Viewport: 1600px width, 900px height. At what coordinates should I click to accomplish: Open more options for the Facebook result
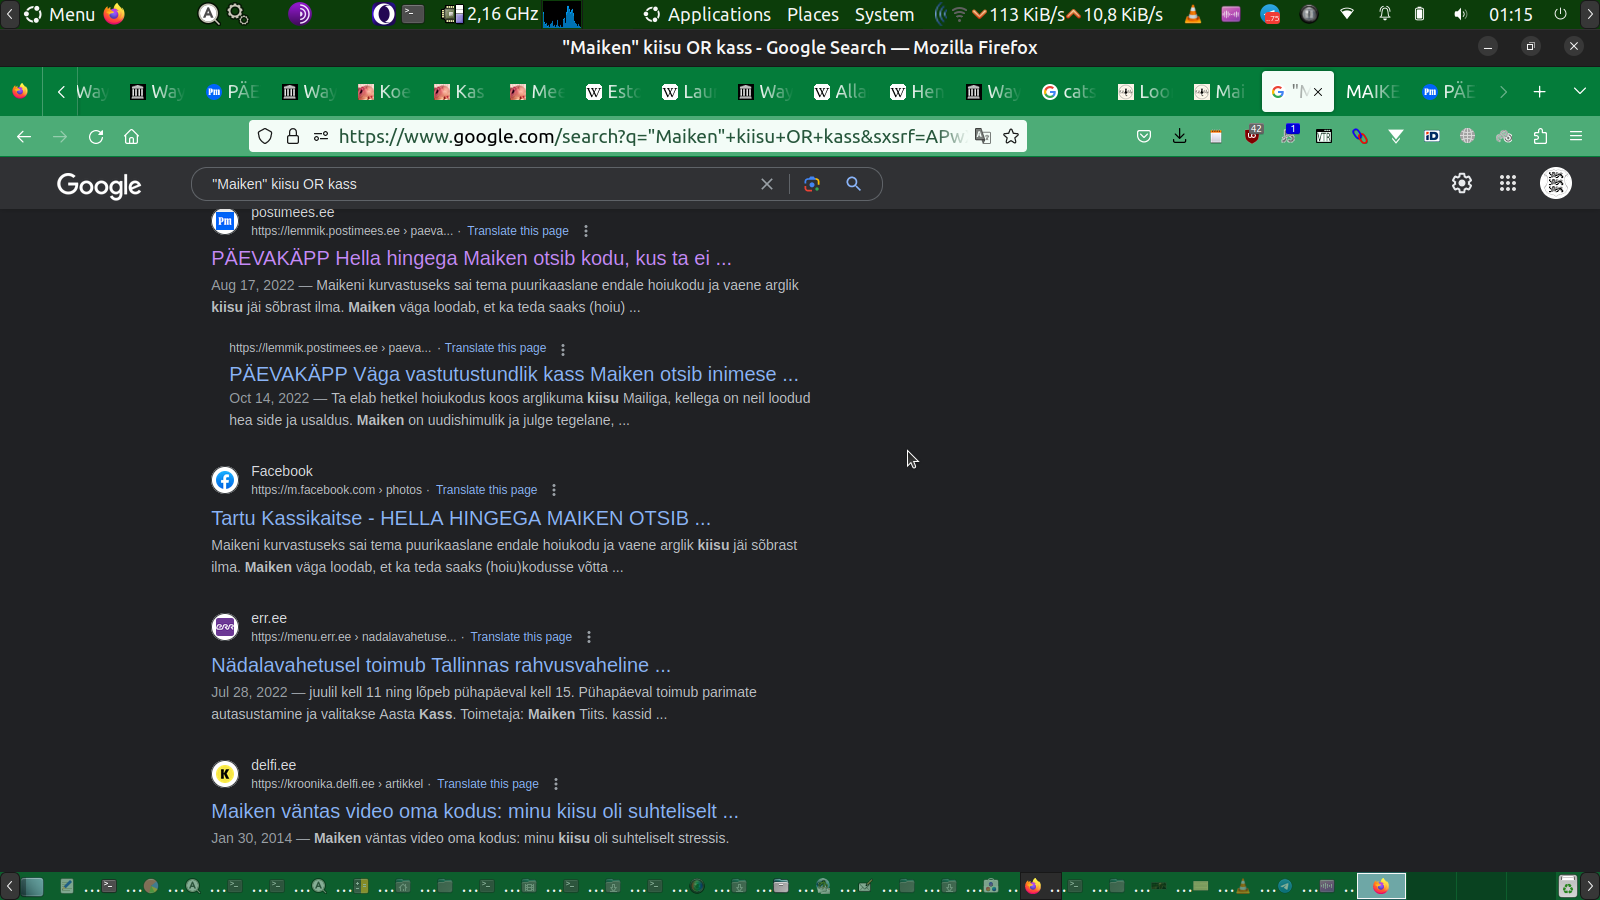pos(554,490)
